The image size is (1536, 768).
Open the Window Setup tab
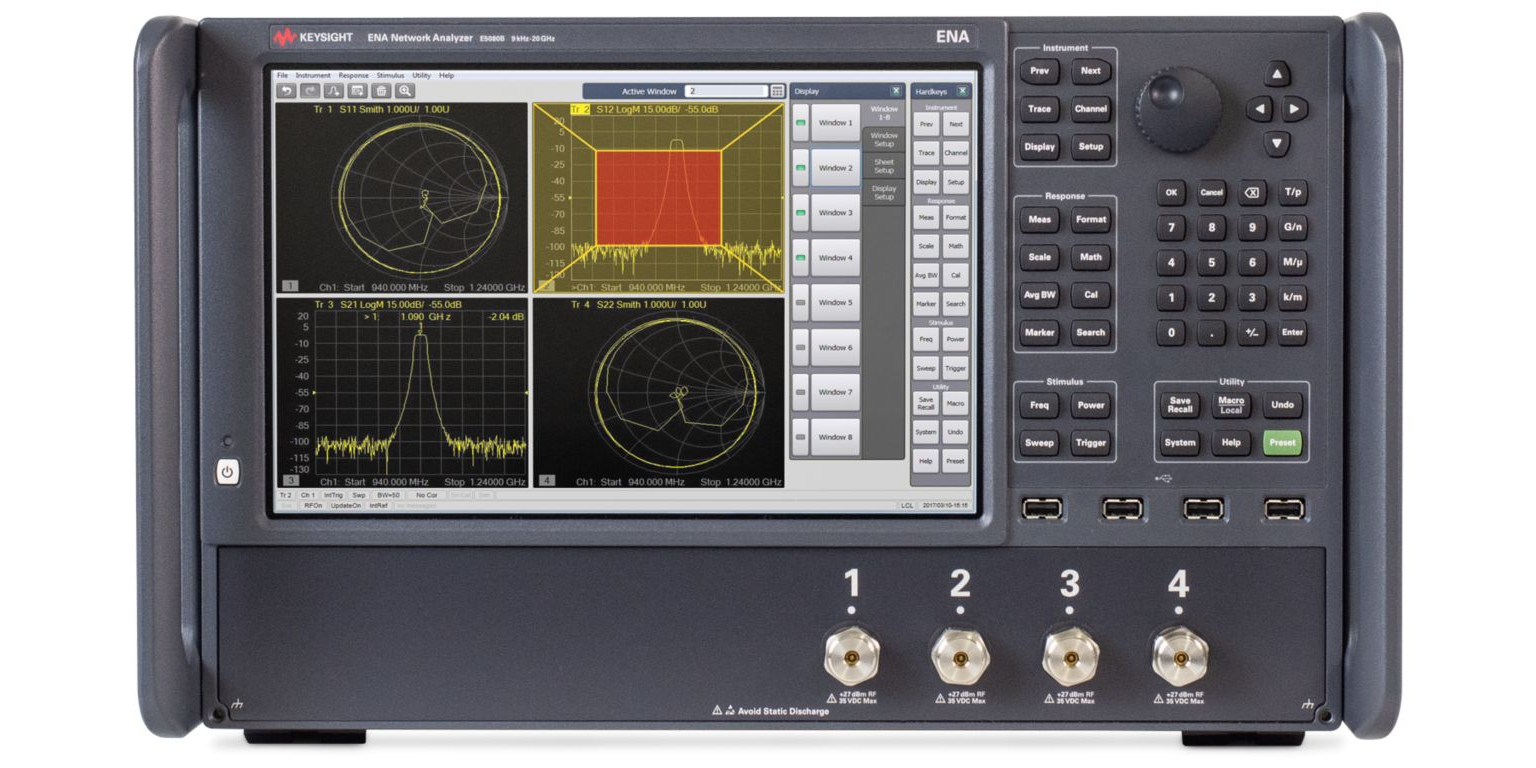(884, 139)
